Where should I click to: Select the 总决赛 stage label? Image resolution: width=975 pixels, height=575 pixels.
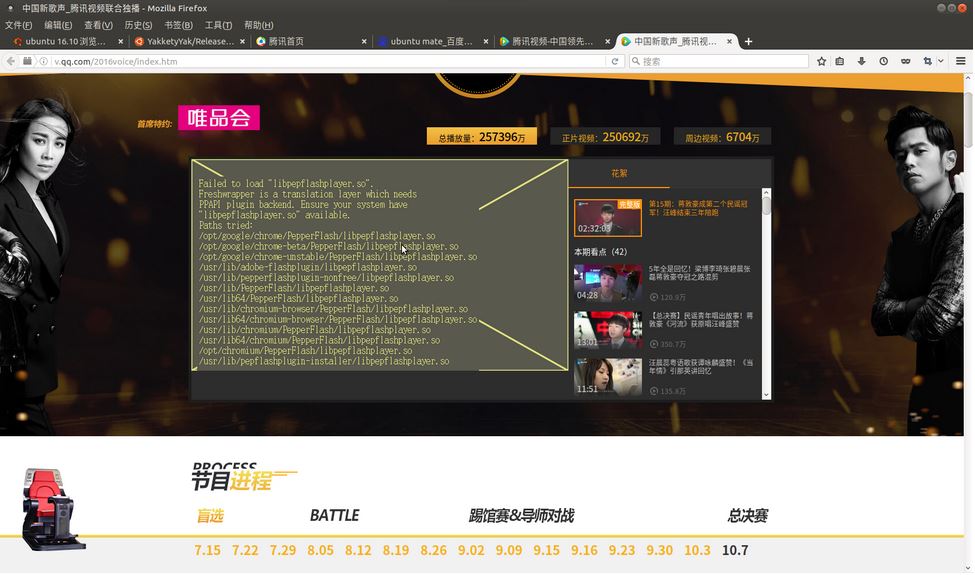point(748,515)
